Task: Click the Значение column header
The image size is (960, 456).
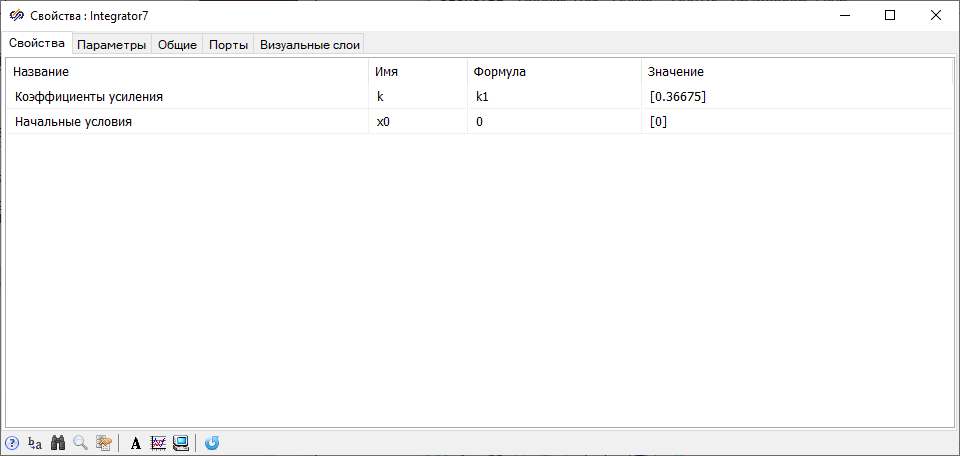Action: click(676, 72)
